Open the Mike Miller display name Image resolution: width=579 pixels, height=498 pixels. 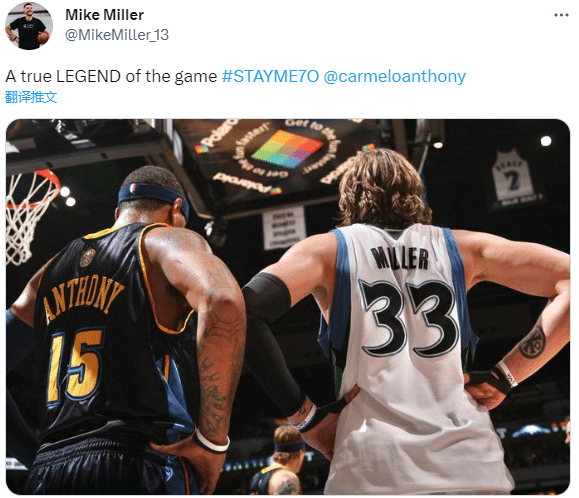pyautogui.click(x=105, y=15)
